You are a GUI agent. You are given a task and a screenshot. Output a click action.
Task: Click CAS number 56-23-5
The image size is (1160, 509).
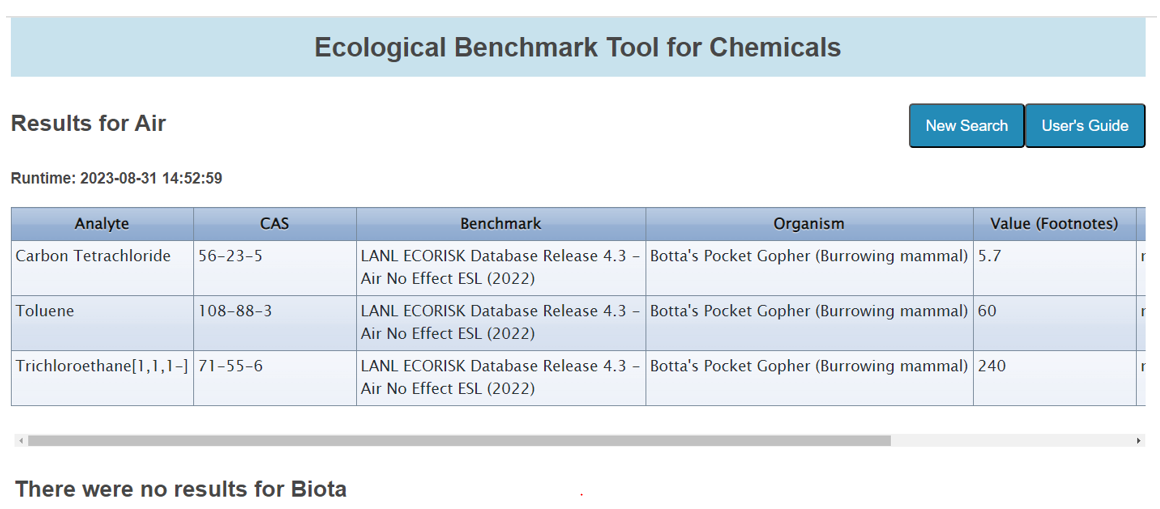pos(230,256)
